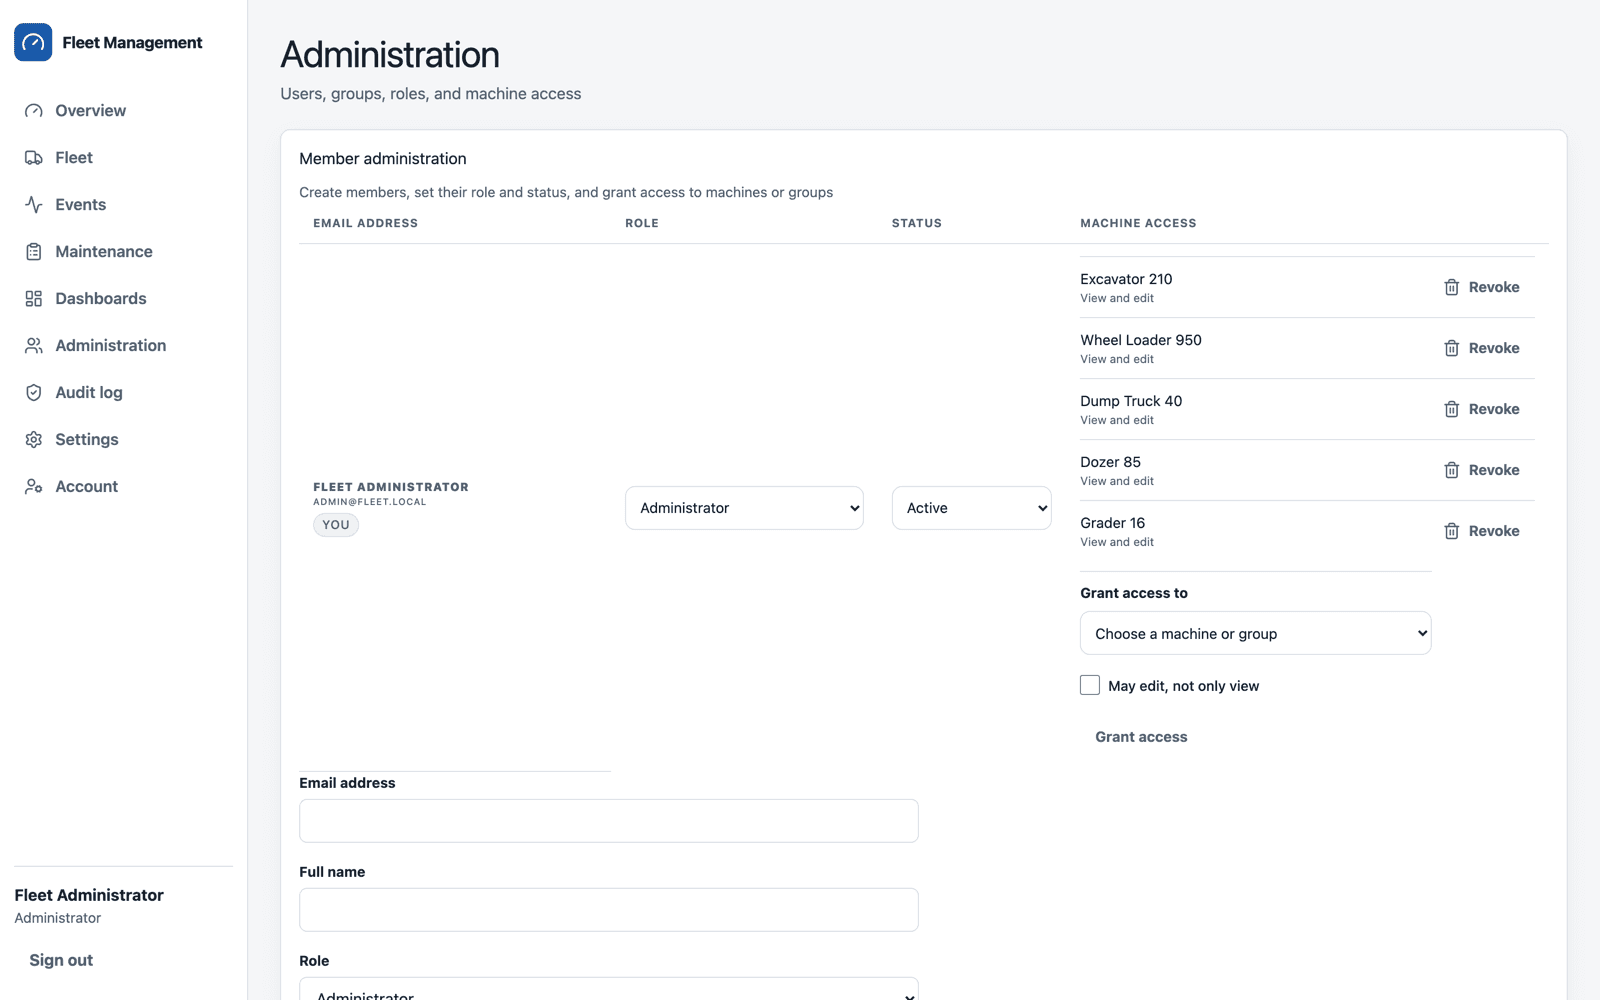Enable May edit, not only view checkbox
Viewport: 1600px width, 1000px height.
[x=1090, y=685]
